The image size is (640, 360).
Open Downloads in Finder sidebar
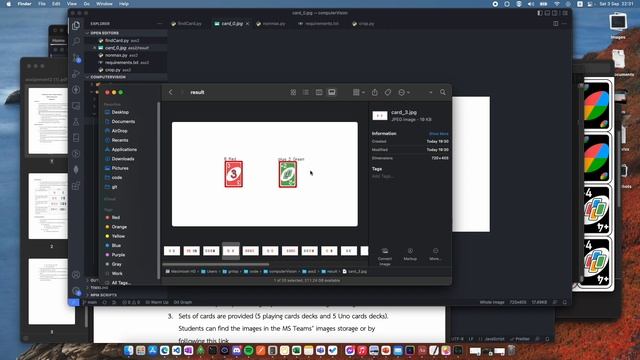click(x=123, y=159)
